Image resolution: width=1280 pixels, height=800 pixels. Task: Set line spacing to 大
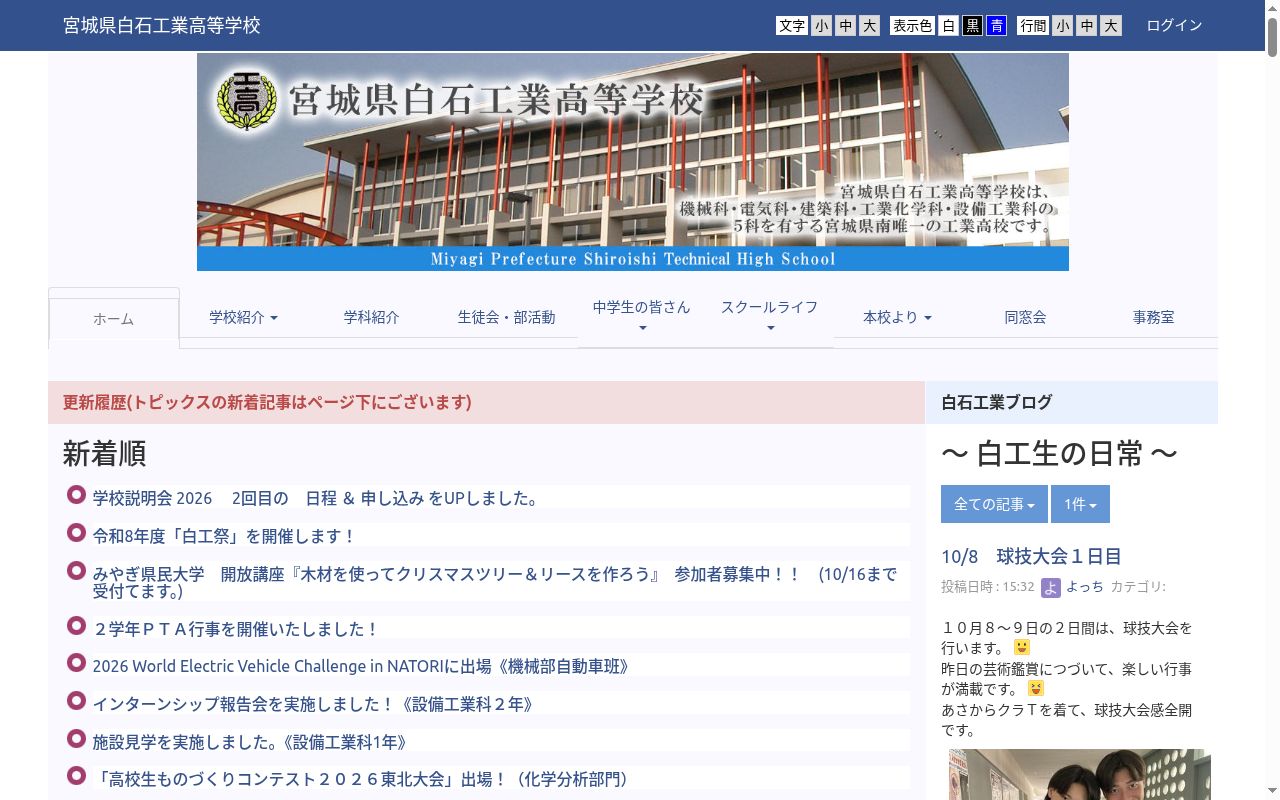point(1111,26)
